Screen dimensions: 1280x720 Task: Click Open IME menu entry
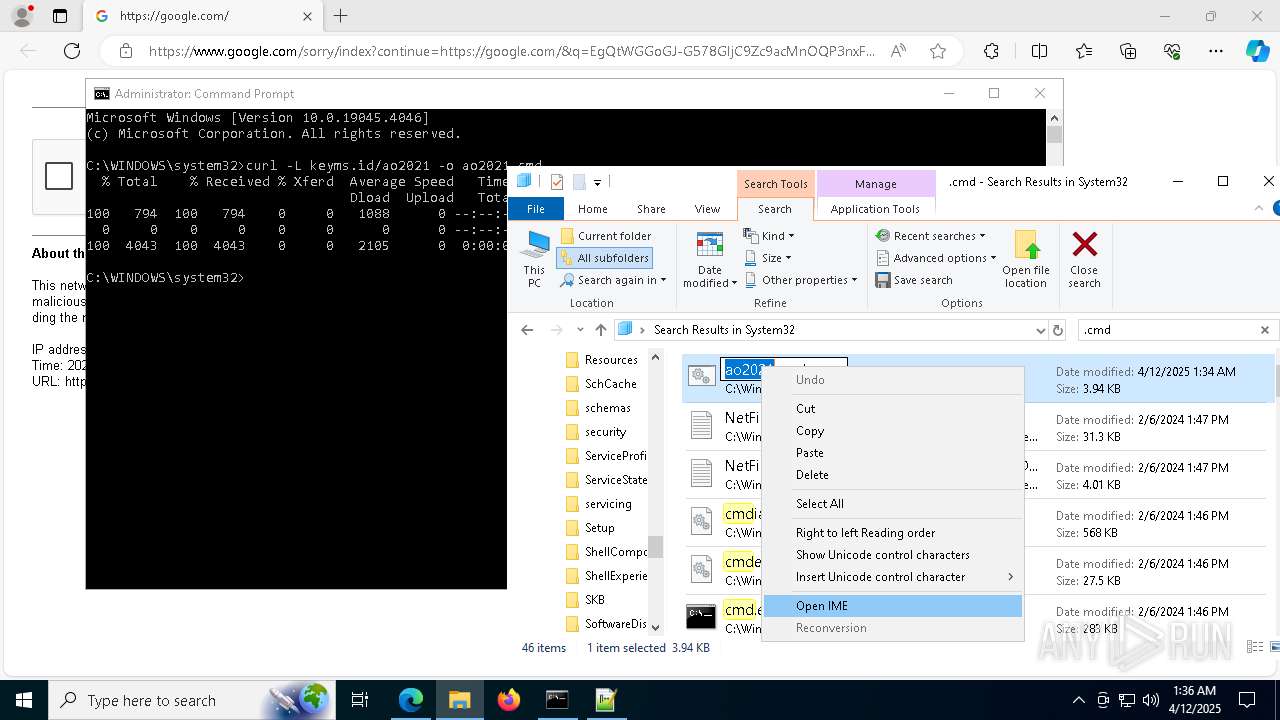point(893,606)
